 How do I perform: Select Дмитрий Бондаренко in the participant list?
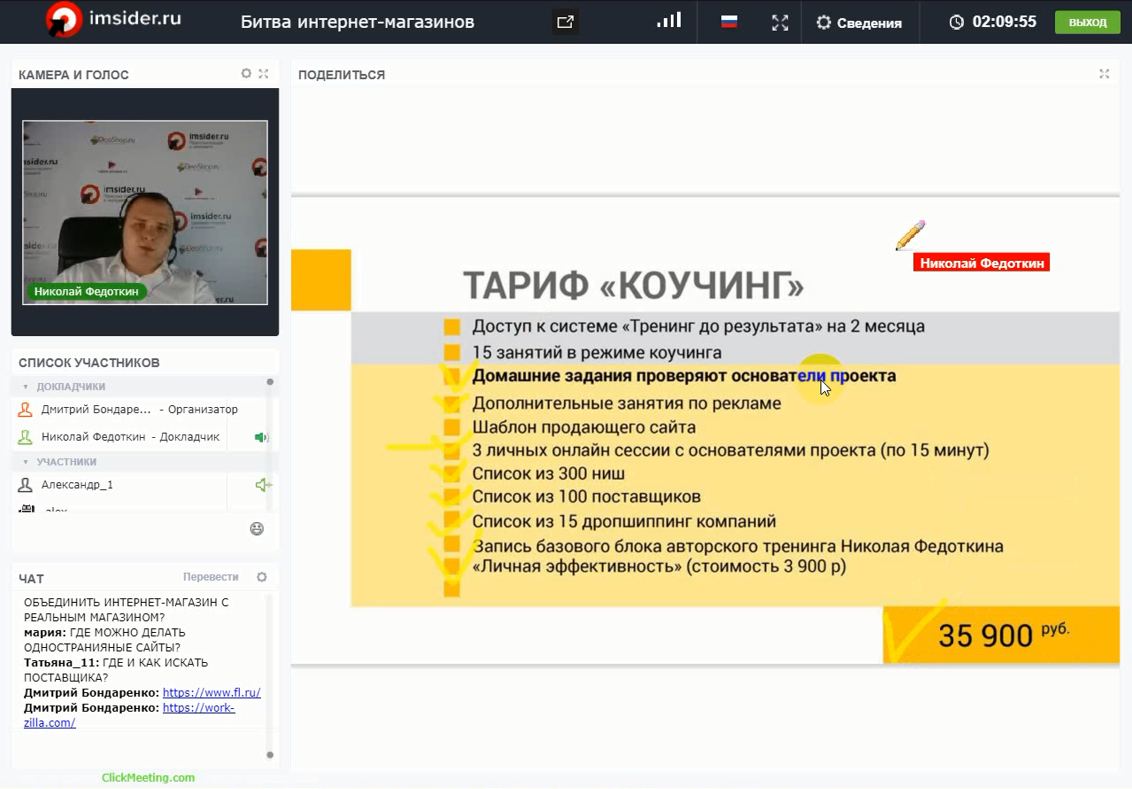pyautogui.click(x=96, y=410)
